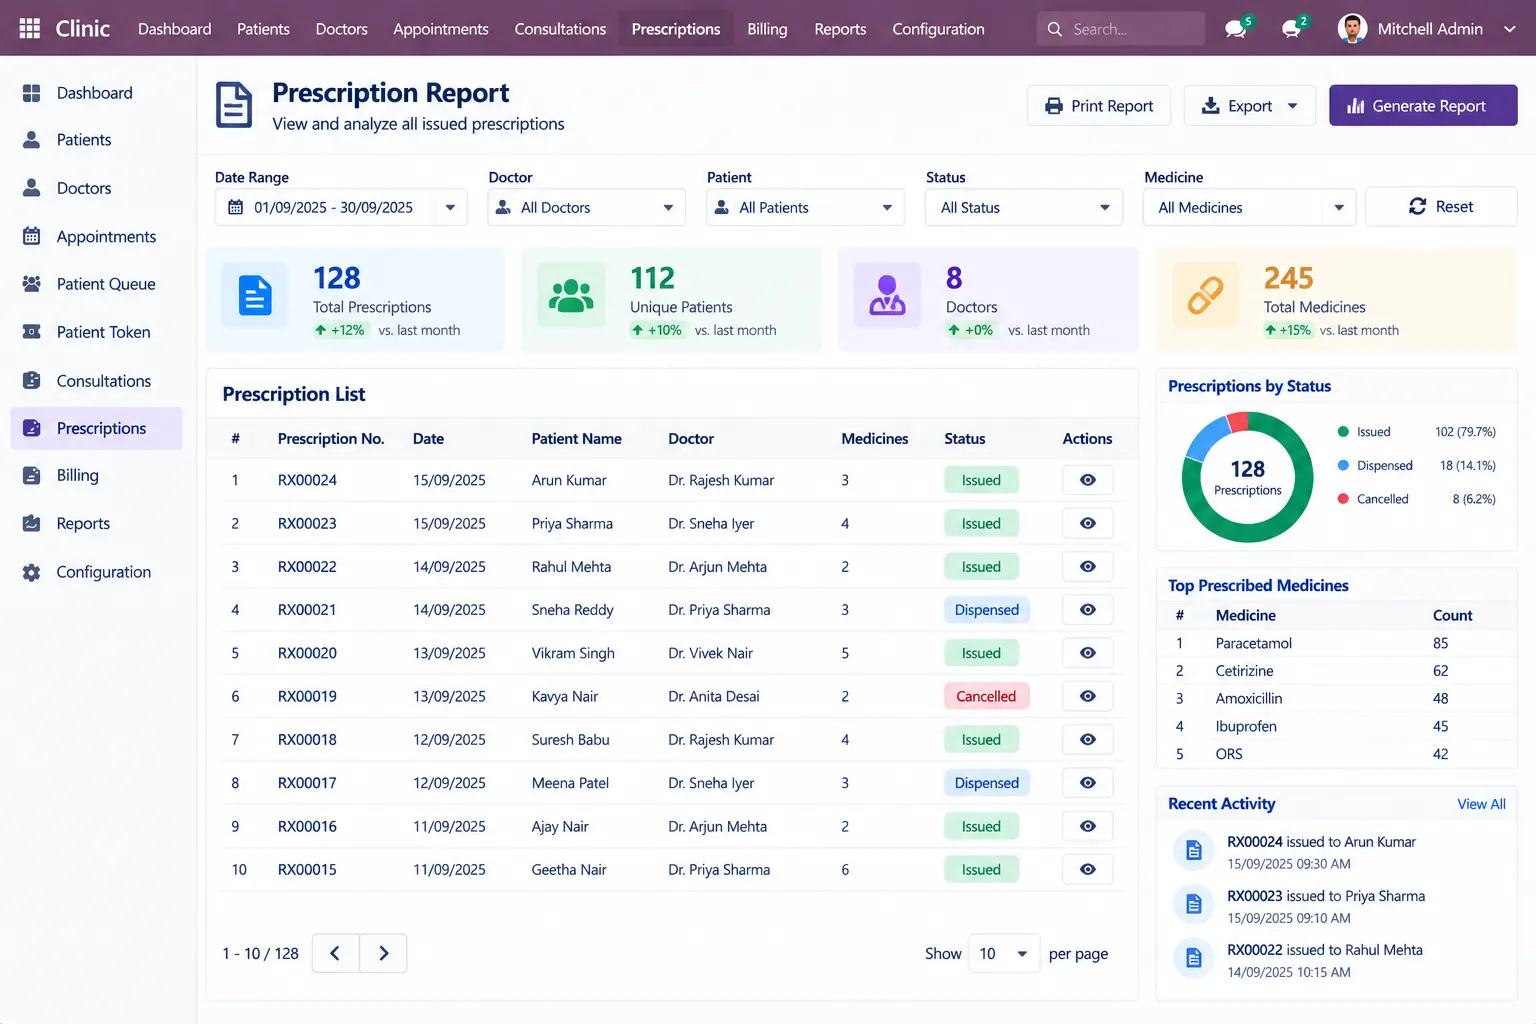Image resolution: width=1536 pixels, height=1024 pixels.
Task: Open Patients in the top menu
Action: point(263,29)
